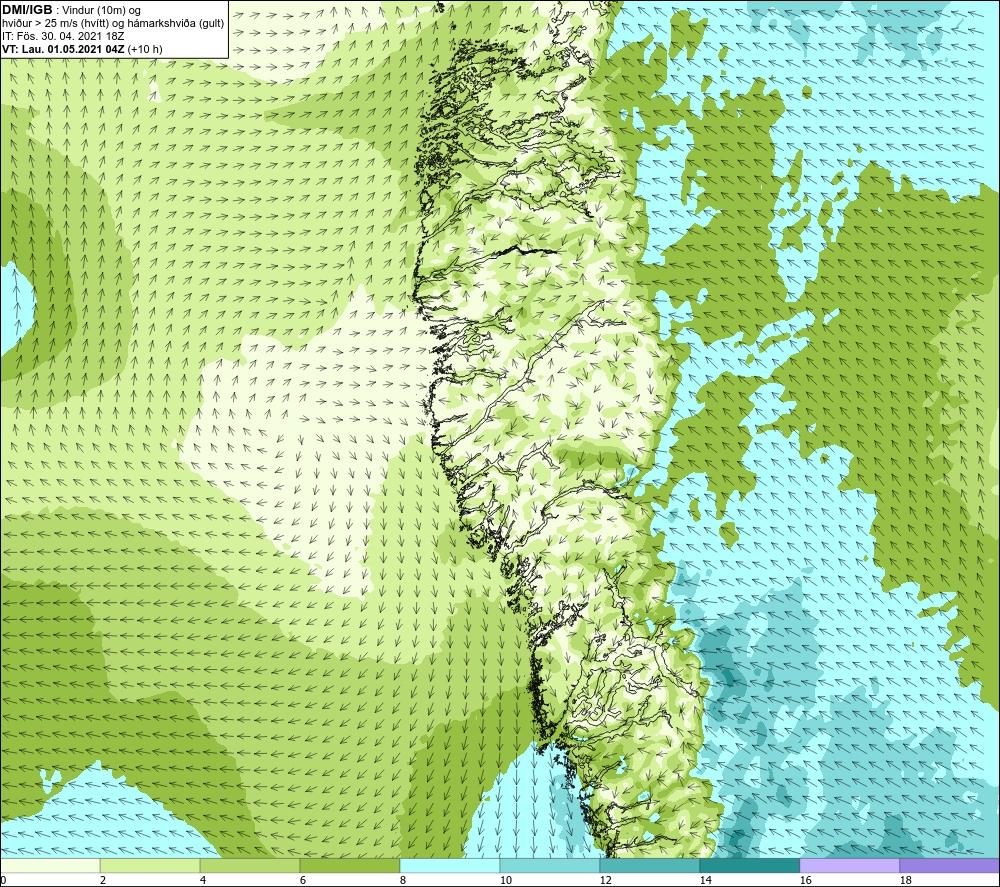This screenshot has height=887, width=1000.
Task: Click the scale label "18"
Action: pyautogui.click(x=905, y=881)
